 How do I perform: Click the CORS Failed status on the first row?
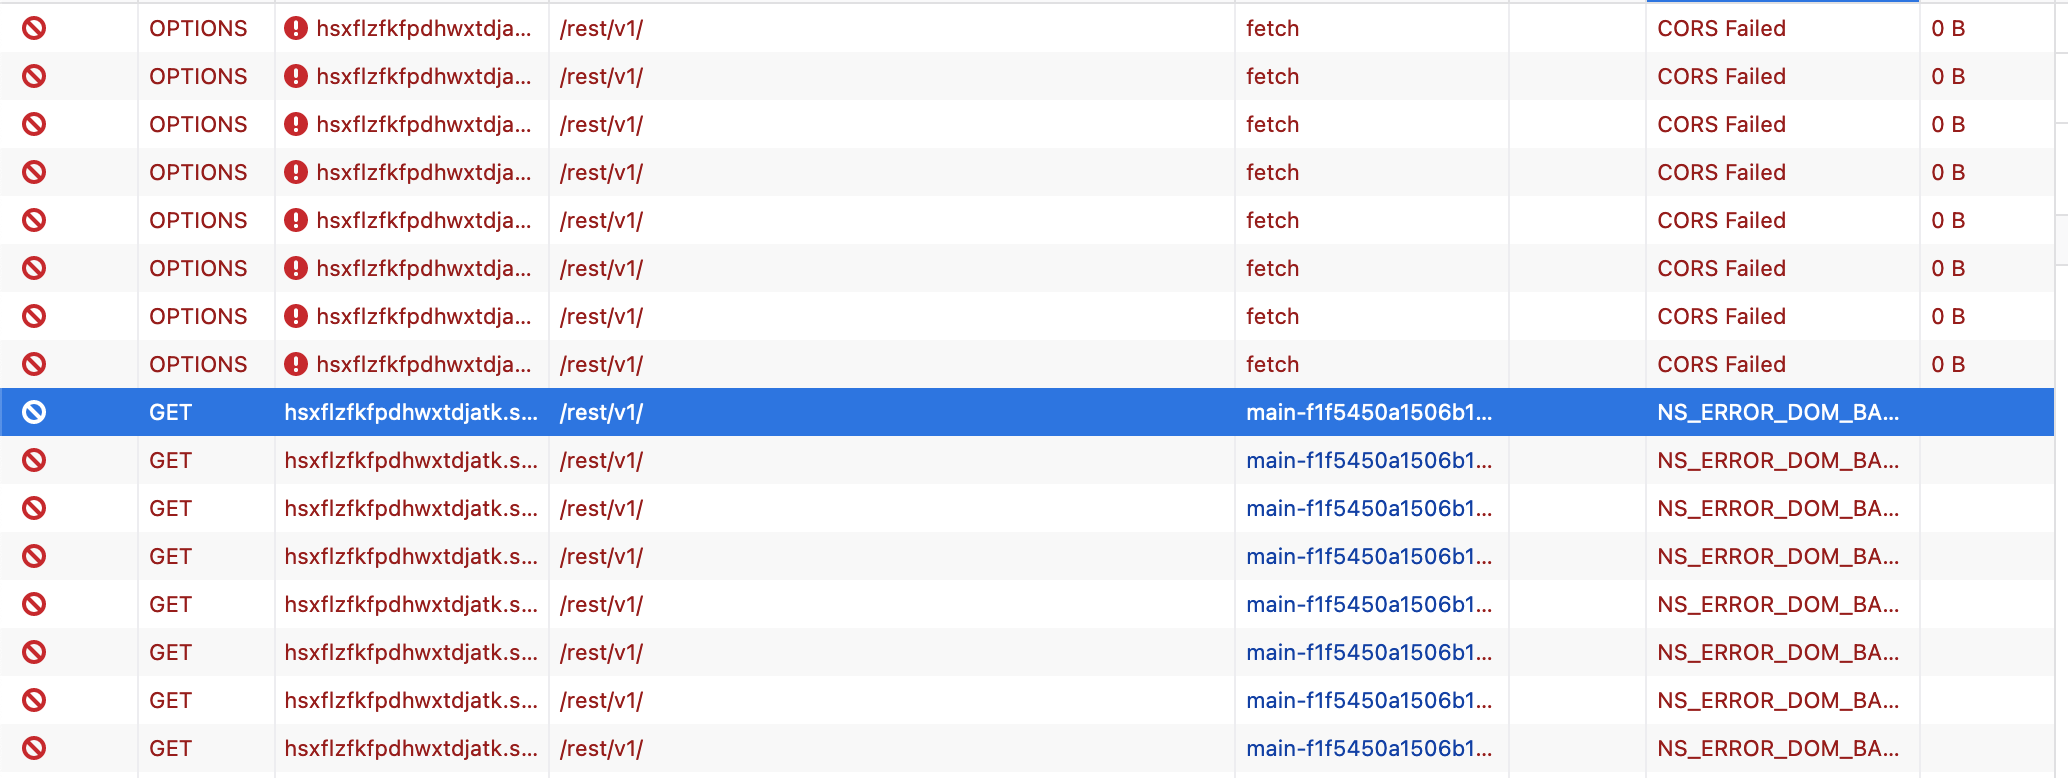pyautogui.click(x=1721, y=28)
